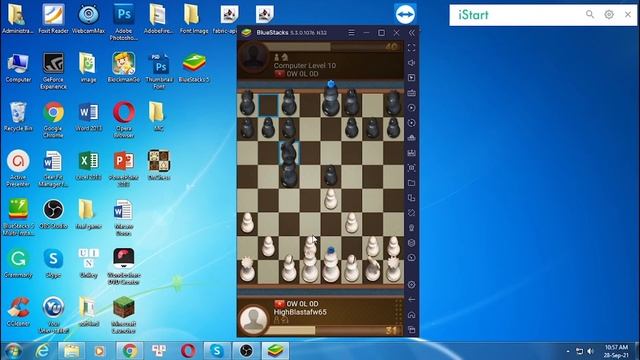The height and width of the screenshot is (360, 640).
Task: Click the taskbar clock
Action: 616,351
